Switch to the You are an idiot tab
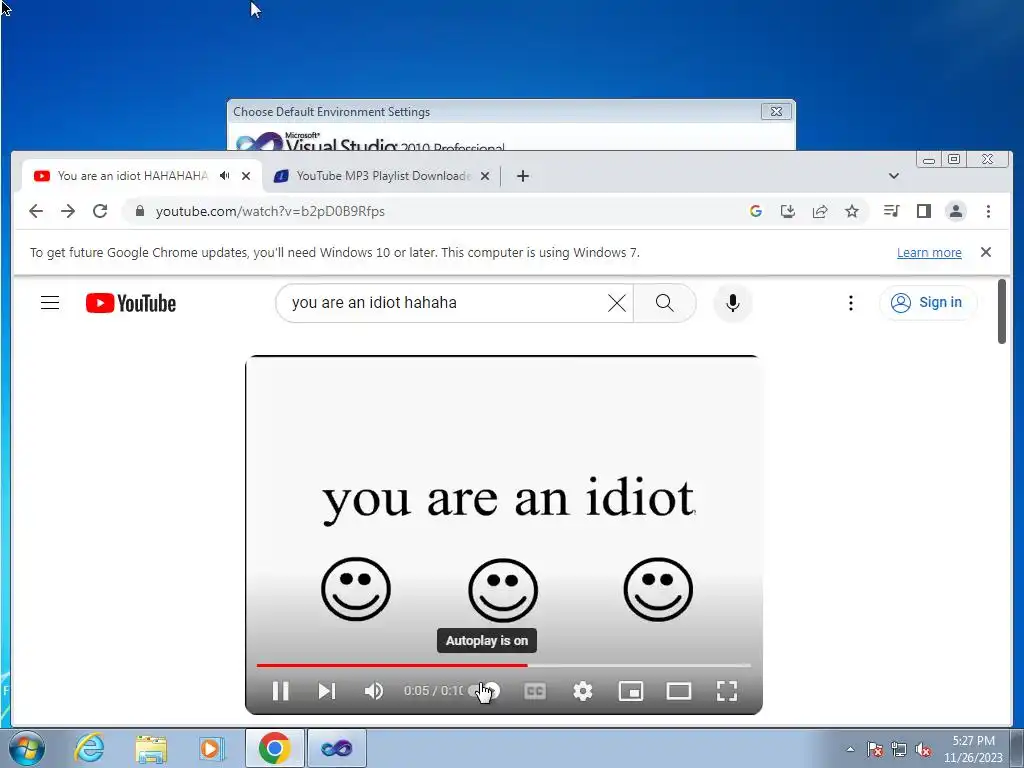Image resolution: width=1024 pixels, height=768 pixels. point(133,176)
